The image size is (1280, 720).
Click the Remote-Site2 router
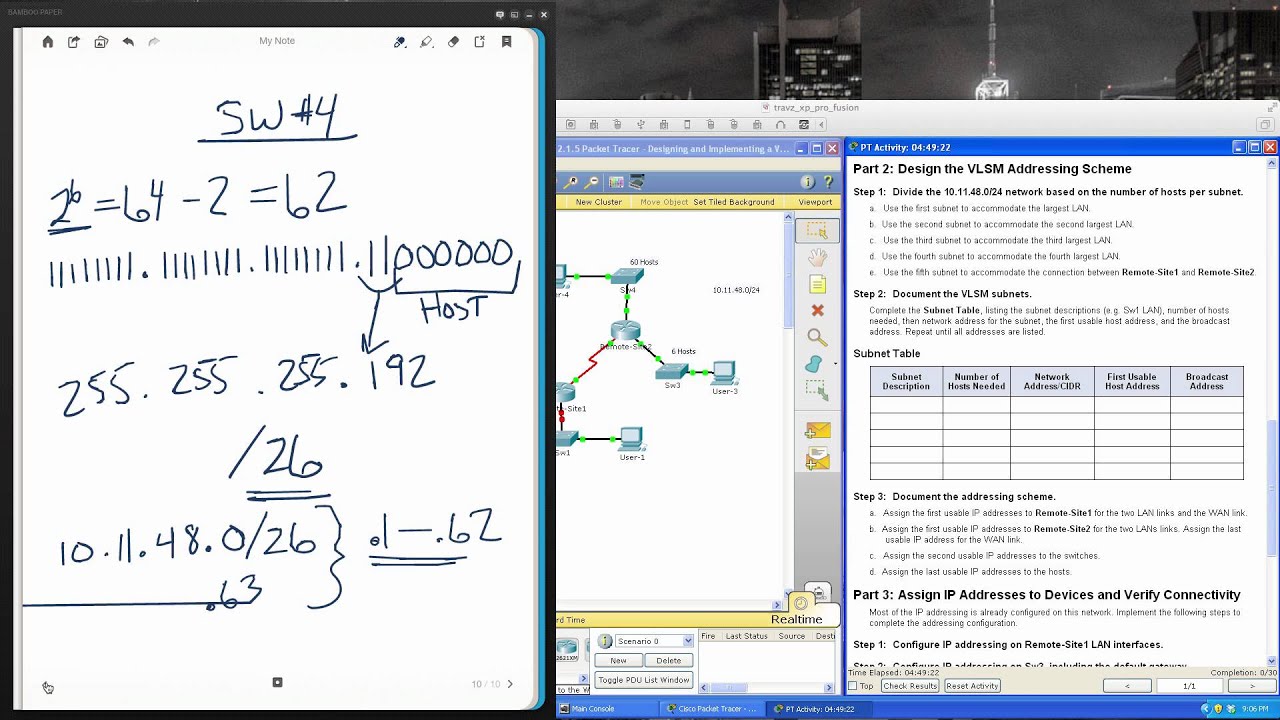pyautogui.click(x=626, y=331)
